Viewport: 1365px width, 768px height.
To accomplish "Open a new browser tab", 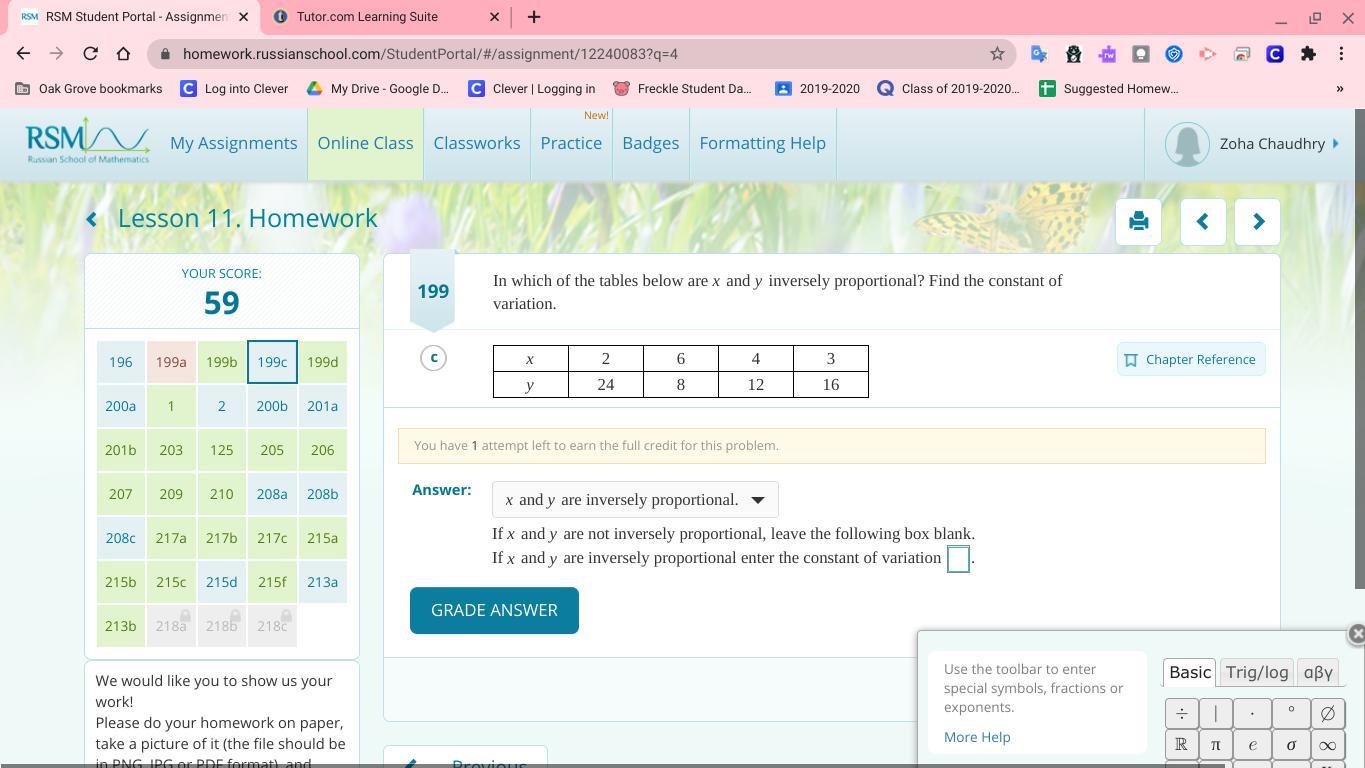I will click(534, 17).
